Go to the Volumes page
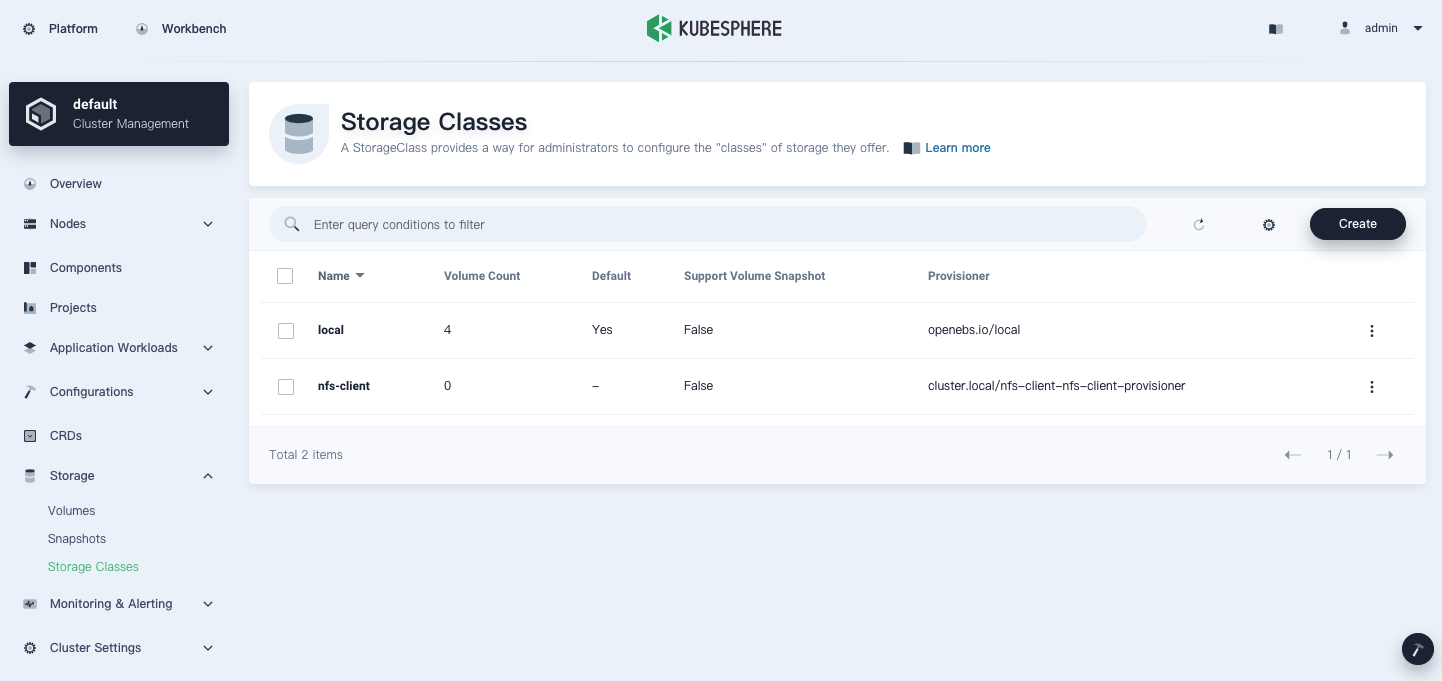Viewport: 1442px width, 681px height. (x=71, y=510)
